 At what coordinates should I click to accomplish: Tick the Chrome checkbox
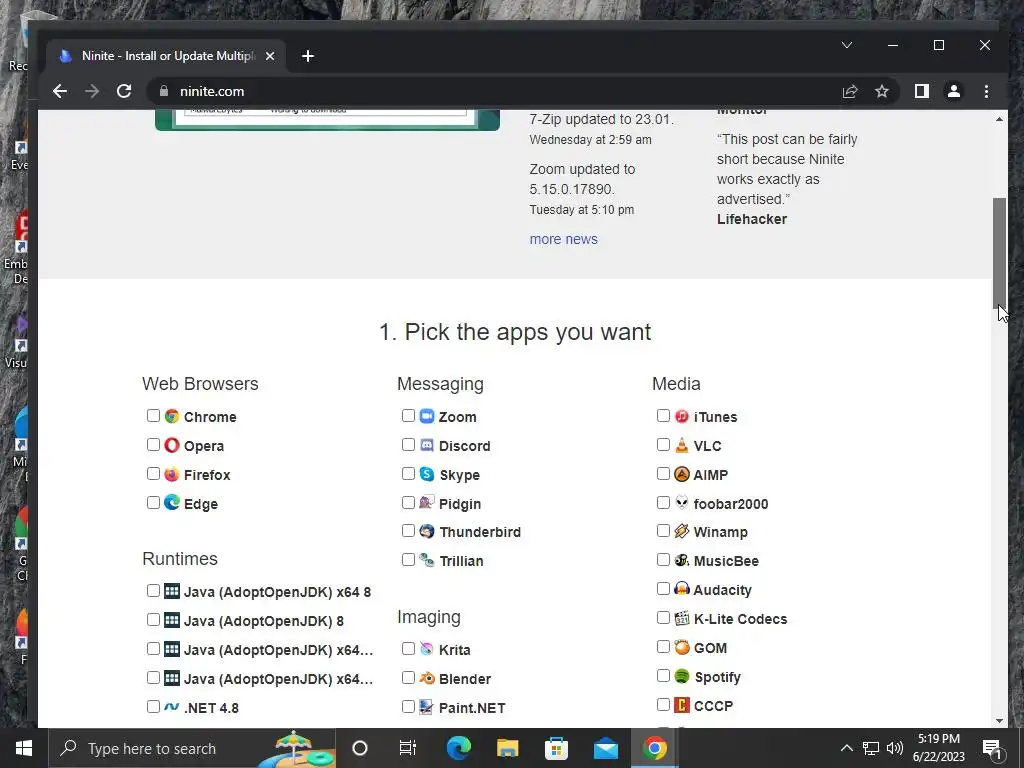pyautogui.click(x=153, y=415)
